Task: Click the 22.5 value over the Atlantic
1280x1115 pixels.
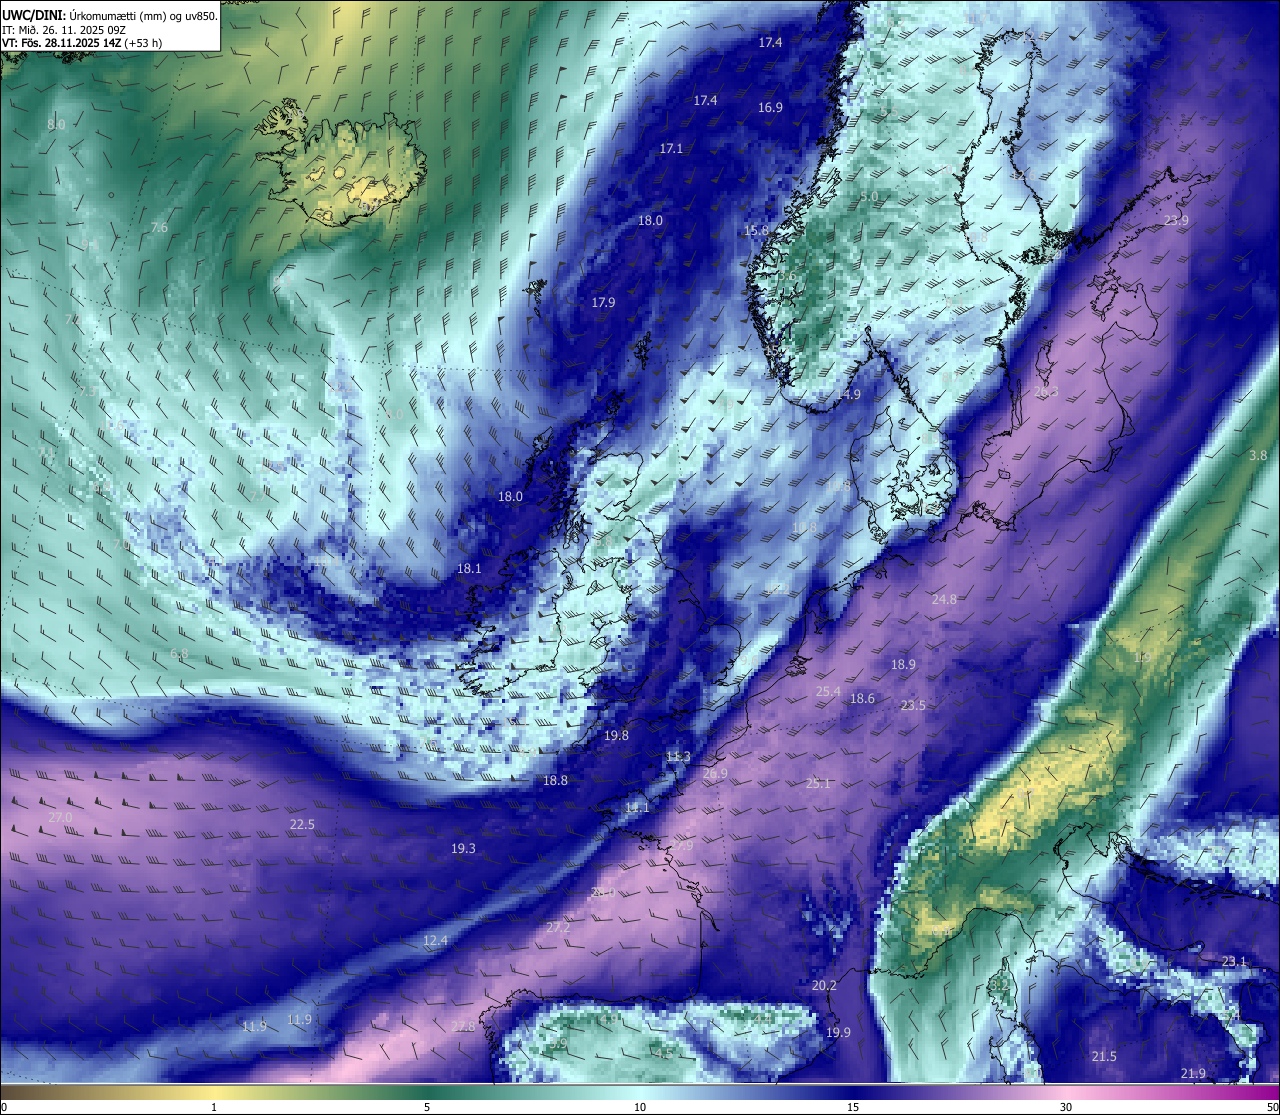Action: 302,825
